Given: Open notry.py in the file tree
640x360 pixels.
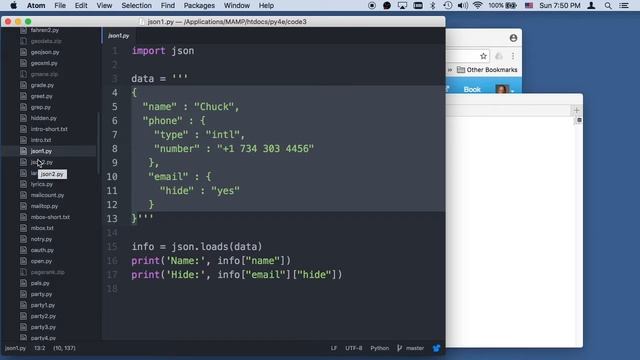Looking at the screenshot, I should (x=41, y=239).
